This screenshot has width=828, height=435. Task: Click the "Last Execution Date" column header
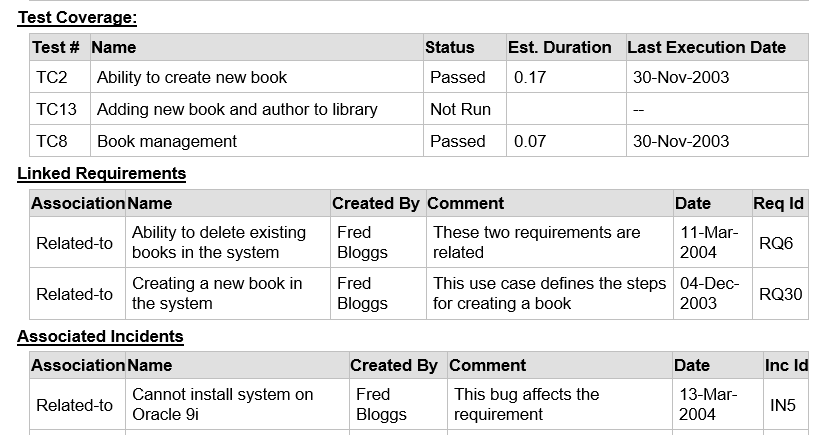[706, 47]
